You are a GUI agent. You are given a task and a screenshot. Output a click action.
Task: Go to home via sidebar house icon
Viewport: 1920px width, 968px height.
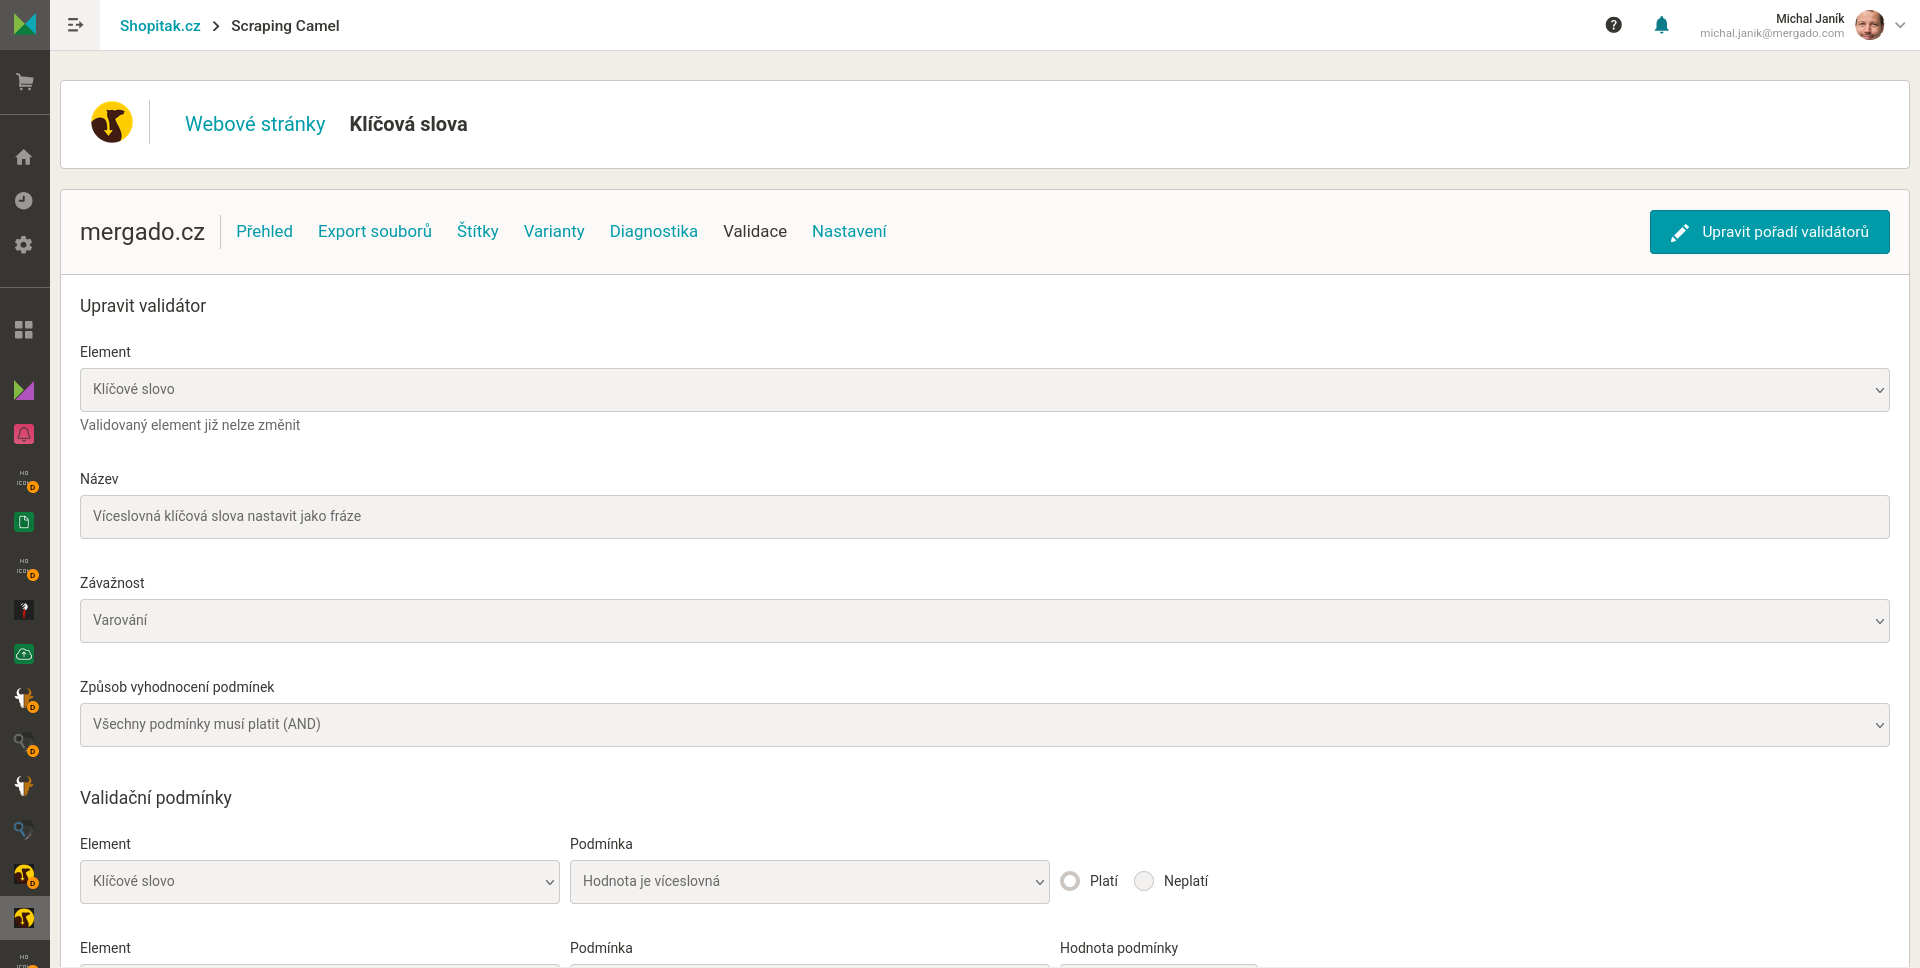point(24,157)
